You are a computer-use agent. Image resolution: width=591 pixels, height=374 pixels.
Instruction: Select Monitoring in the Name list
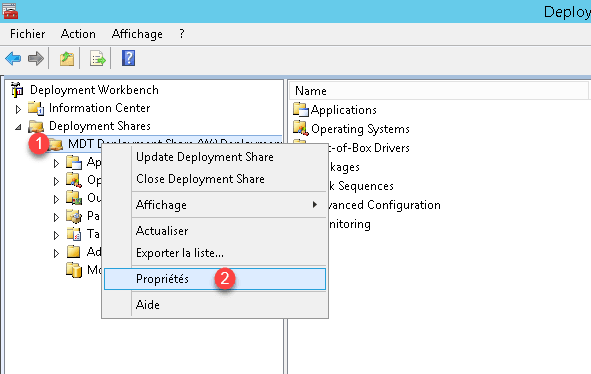pos(349,224)
